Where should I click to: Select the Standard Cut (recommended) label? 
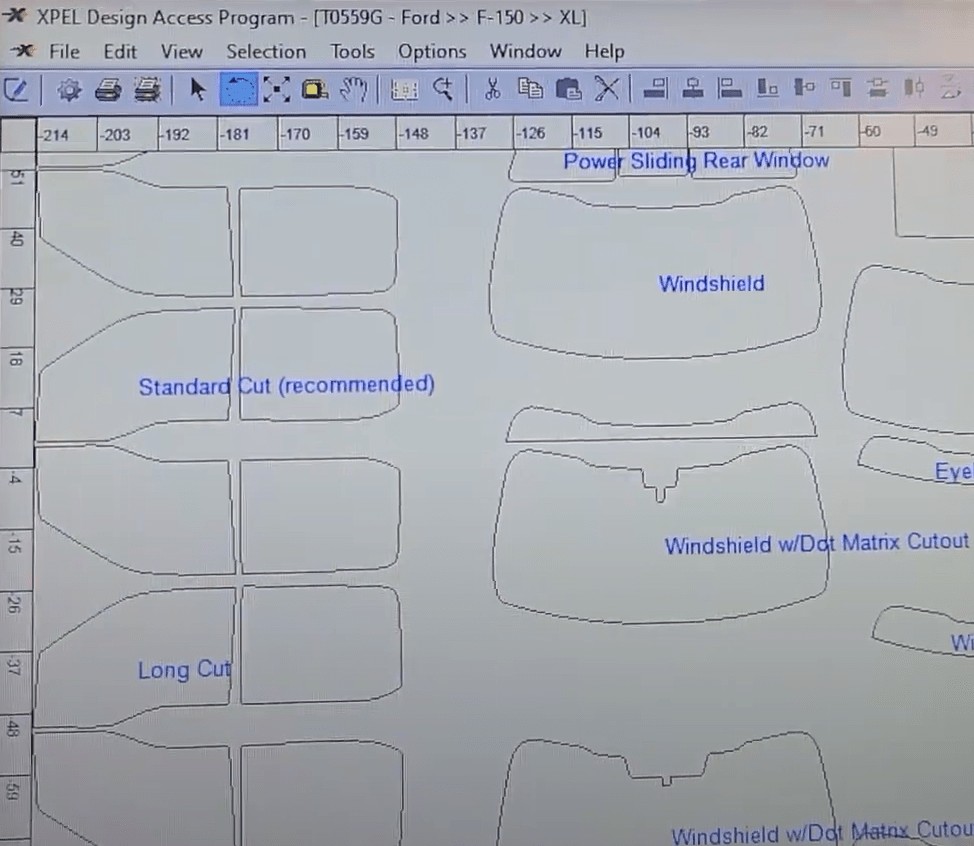(286, 386)
